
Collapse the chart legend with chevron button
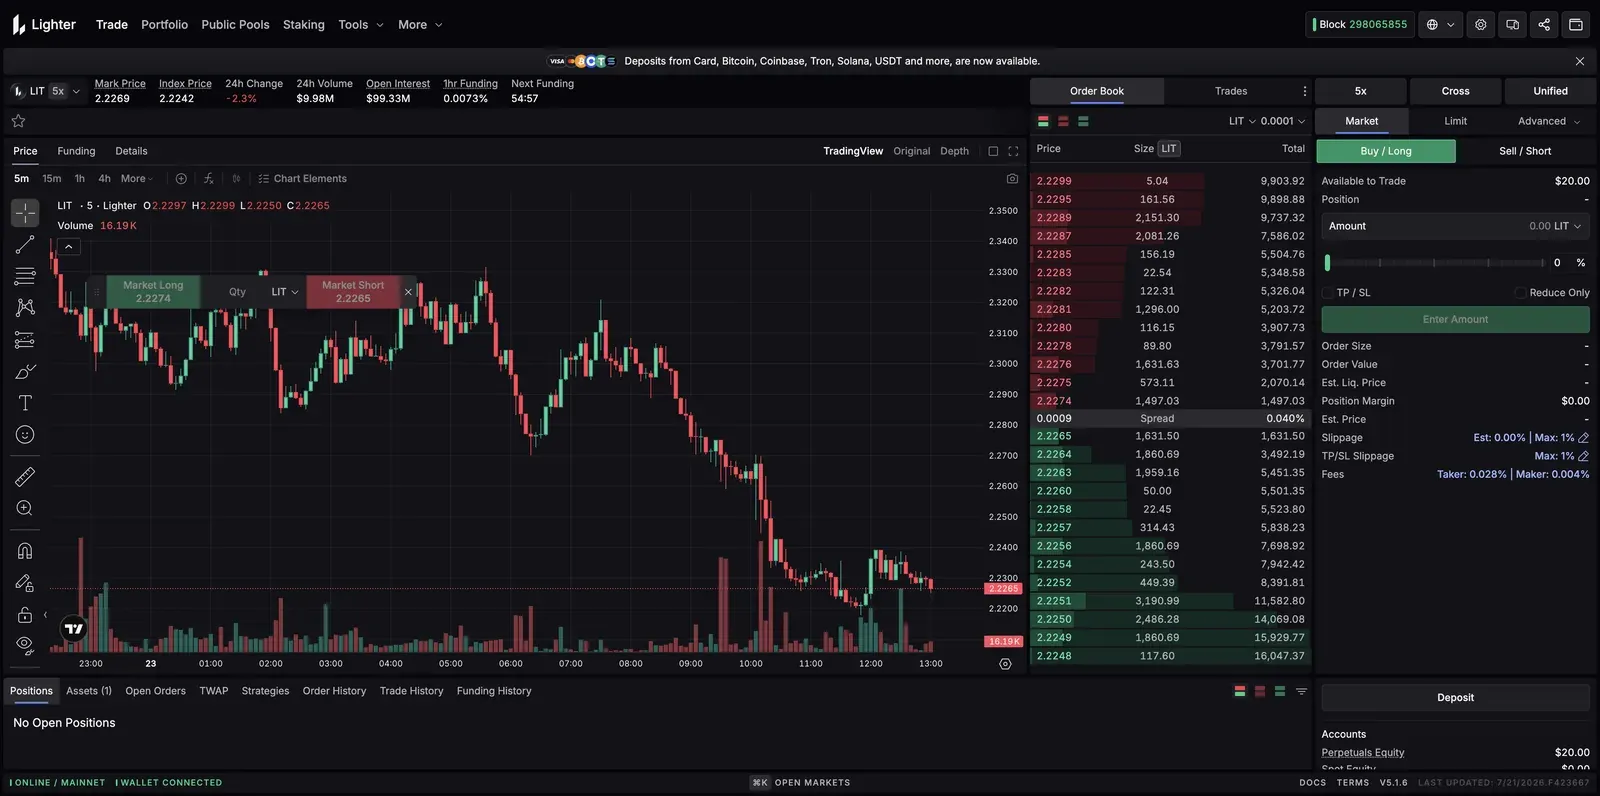click(68, 247)
